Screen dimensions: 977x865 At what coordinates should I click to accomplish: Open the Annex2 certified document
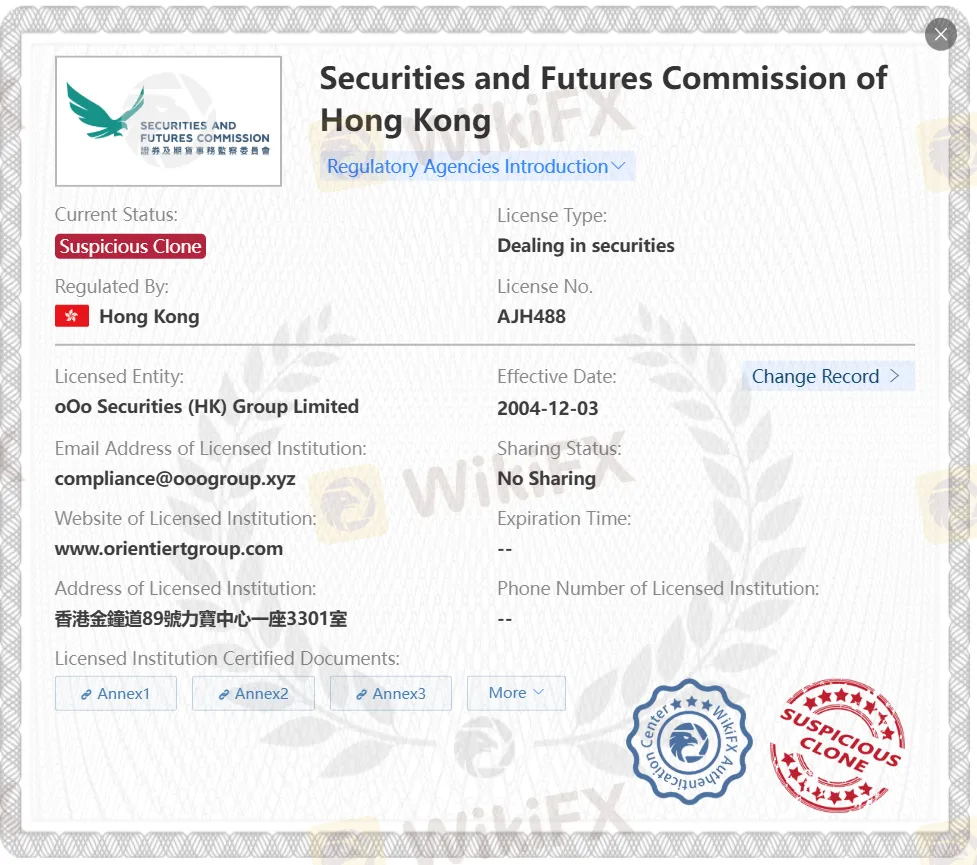tap(253, 694)
